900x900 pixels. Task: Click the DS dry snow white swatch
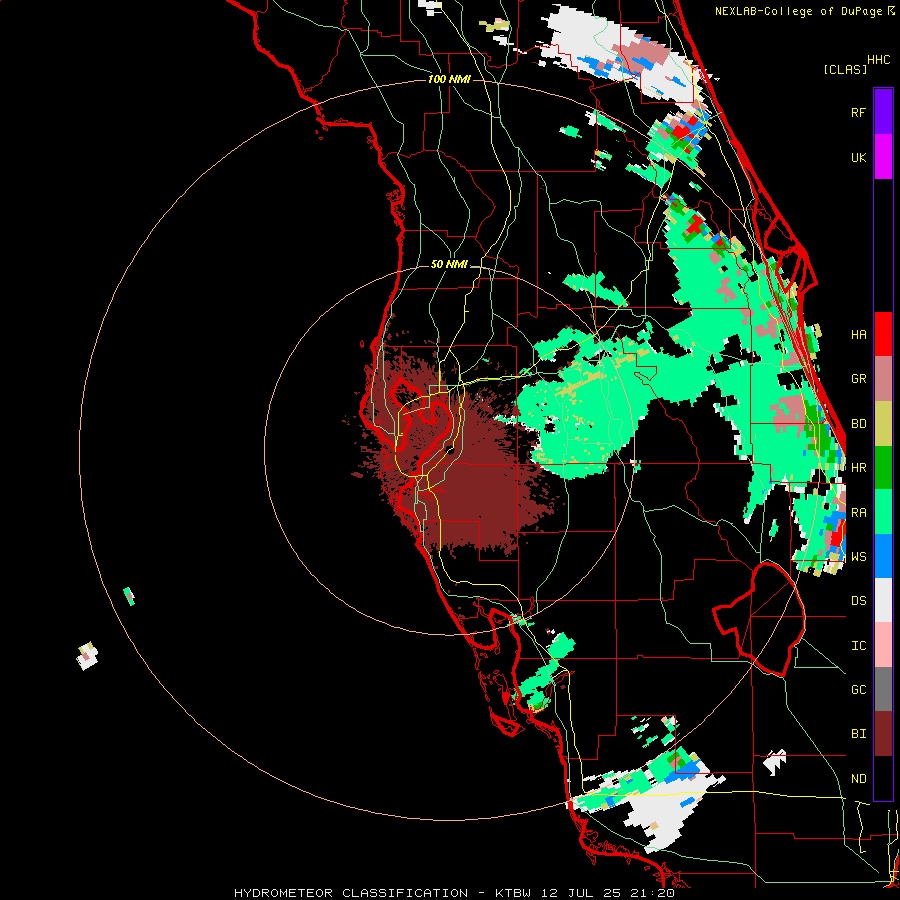883,600
